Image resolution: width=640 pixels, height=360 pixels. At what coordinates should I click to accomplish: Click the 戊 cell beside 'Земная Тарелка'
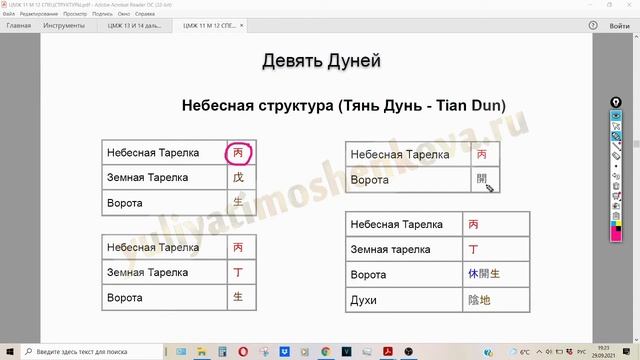(242, 178)
